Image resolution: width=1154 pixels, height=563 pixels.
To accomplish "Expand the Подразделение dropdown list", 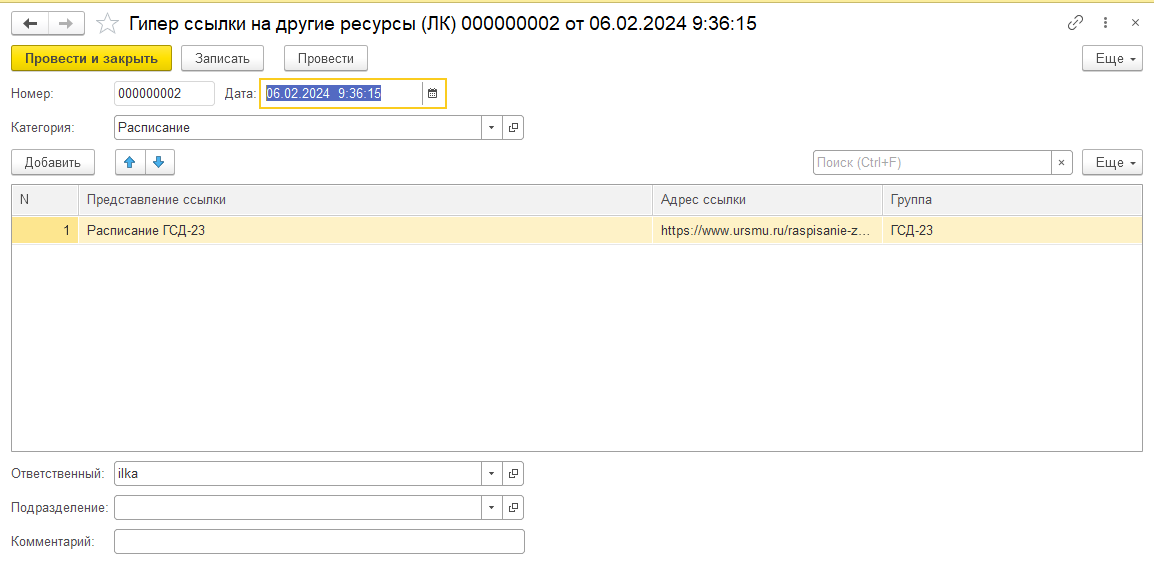I will (x=491, y=508).
